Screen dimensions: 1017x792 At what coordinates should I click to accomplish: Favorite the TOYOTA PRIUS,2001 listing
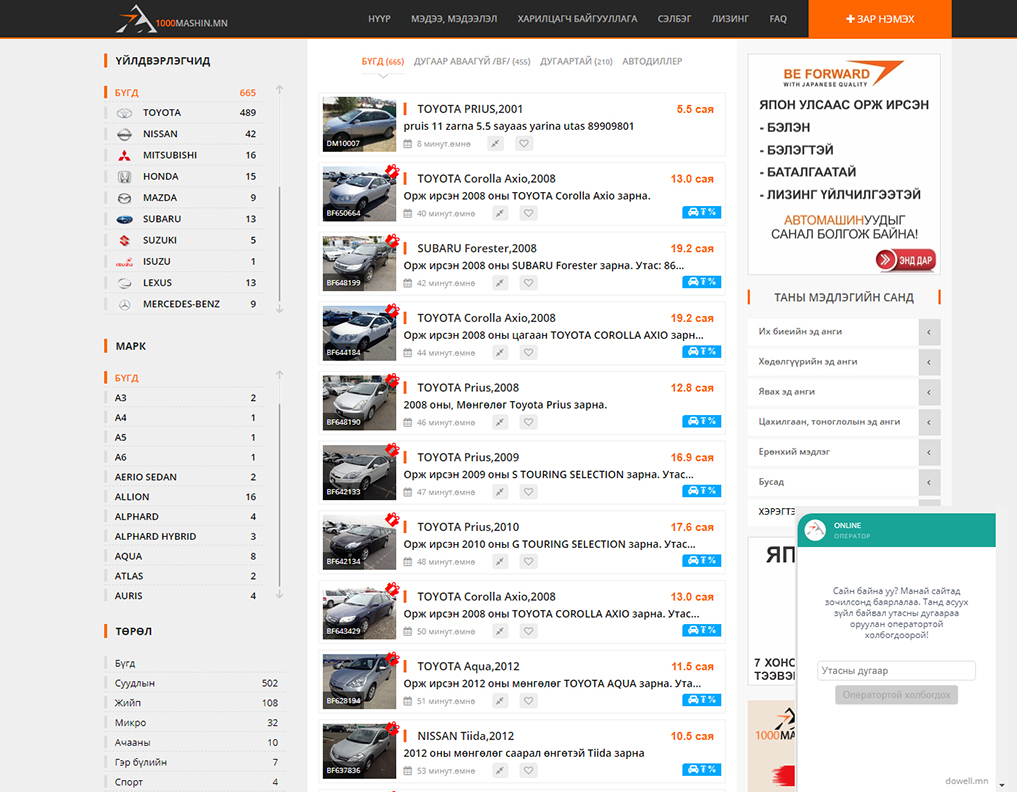524,143
